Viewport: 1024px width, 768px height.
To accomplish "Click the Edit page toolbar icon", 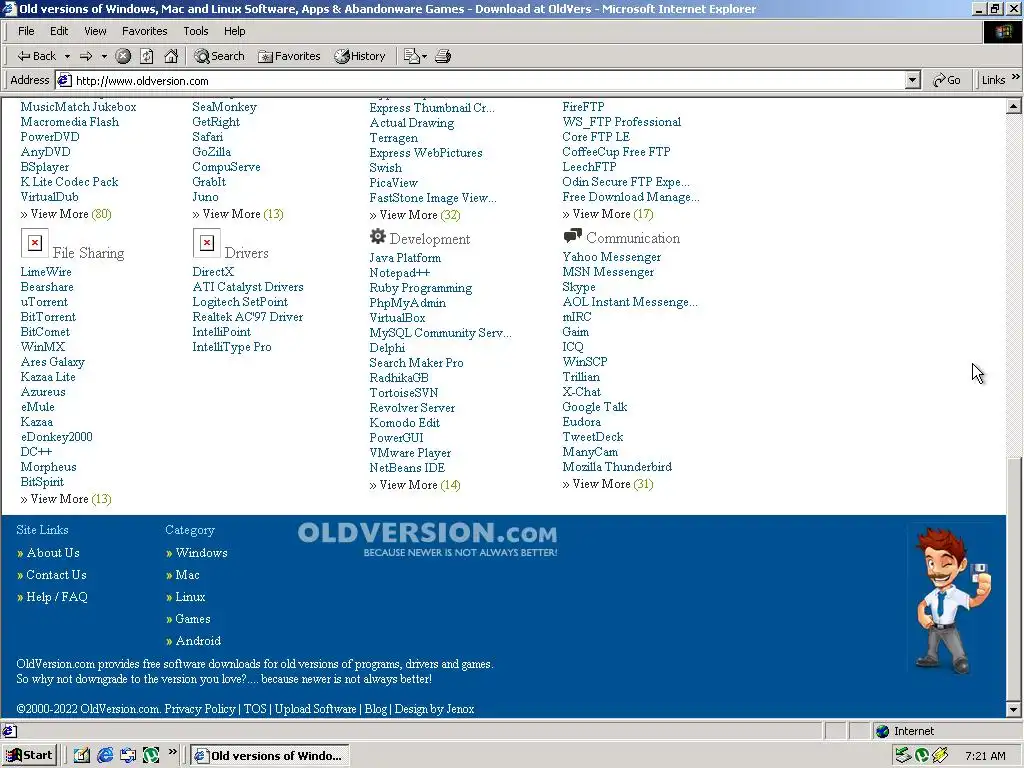I will (x=411, y=56).
